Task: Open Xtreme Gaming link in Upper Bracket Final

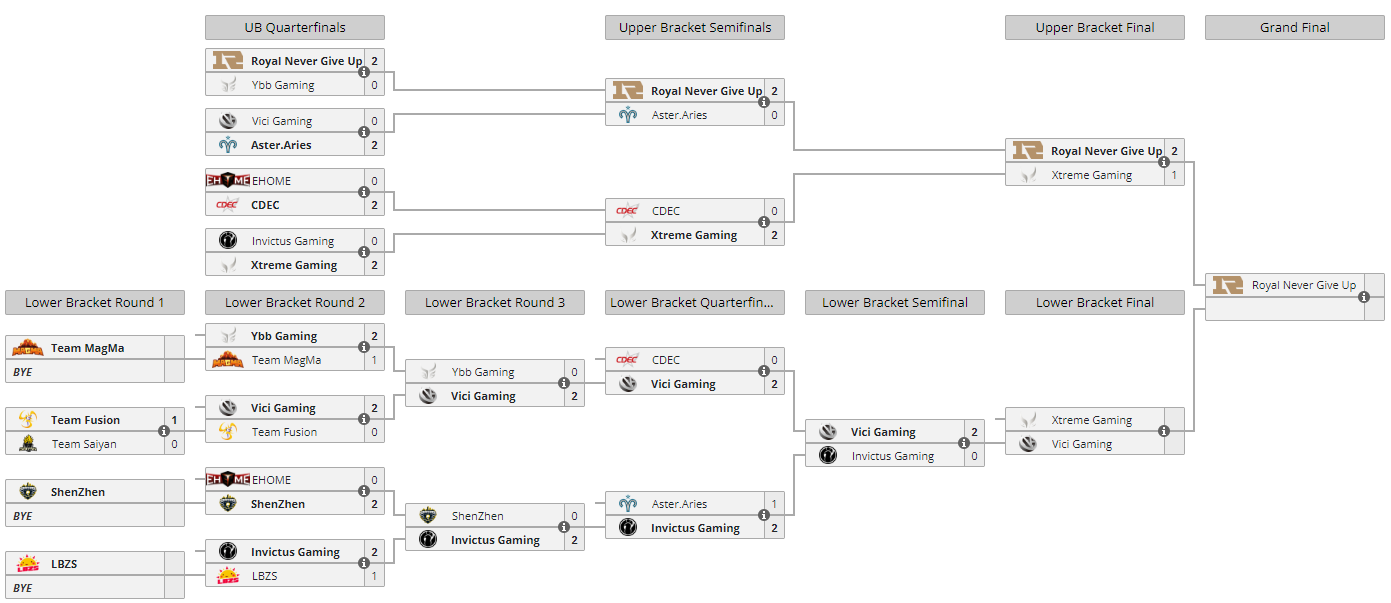Action: coord(1091,175)
